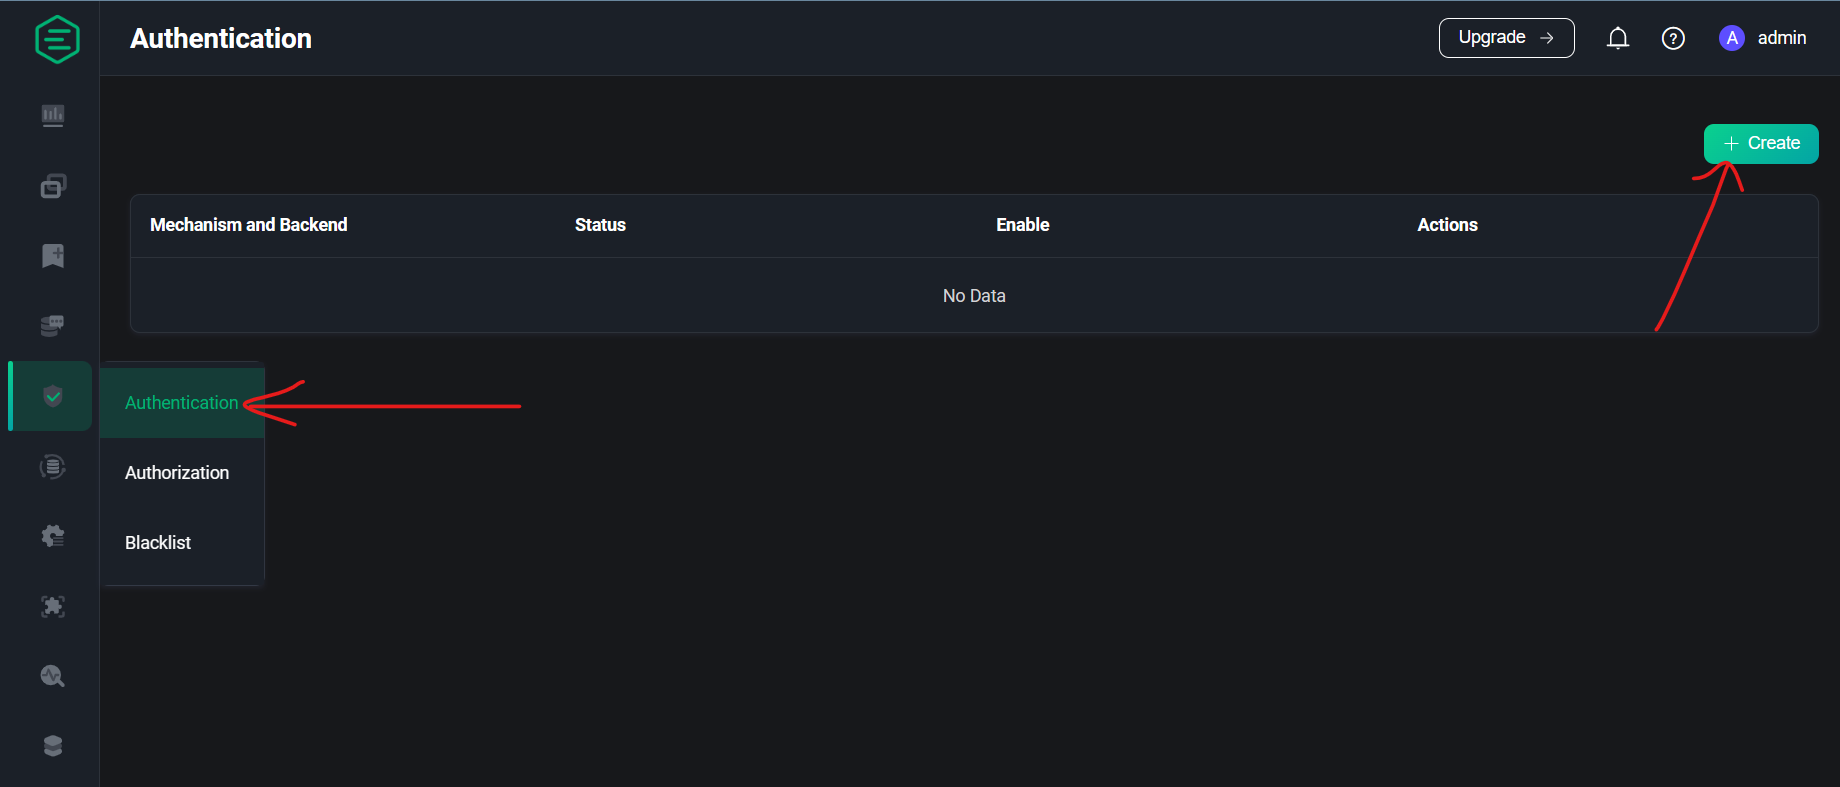1840x787 pixels.
Task: Select Blacklist in the submenu
Action: click(x=182, y=543)
